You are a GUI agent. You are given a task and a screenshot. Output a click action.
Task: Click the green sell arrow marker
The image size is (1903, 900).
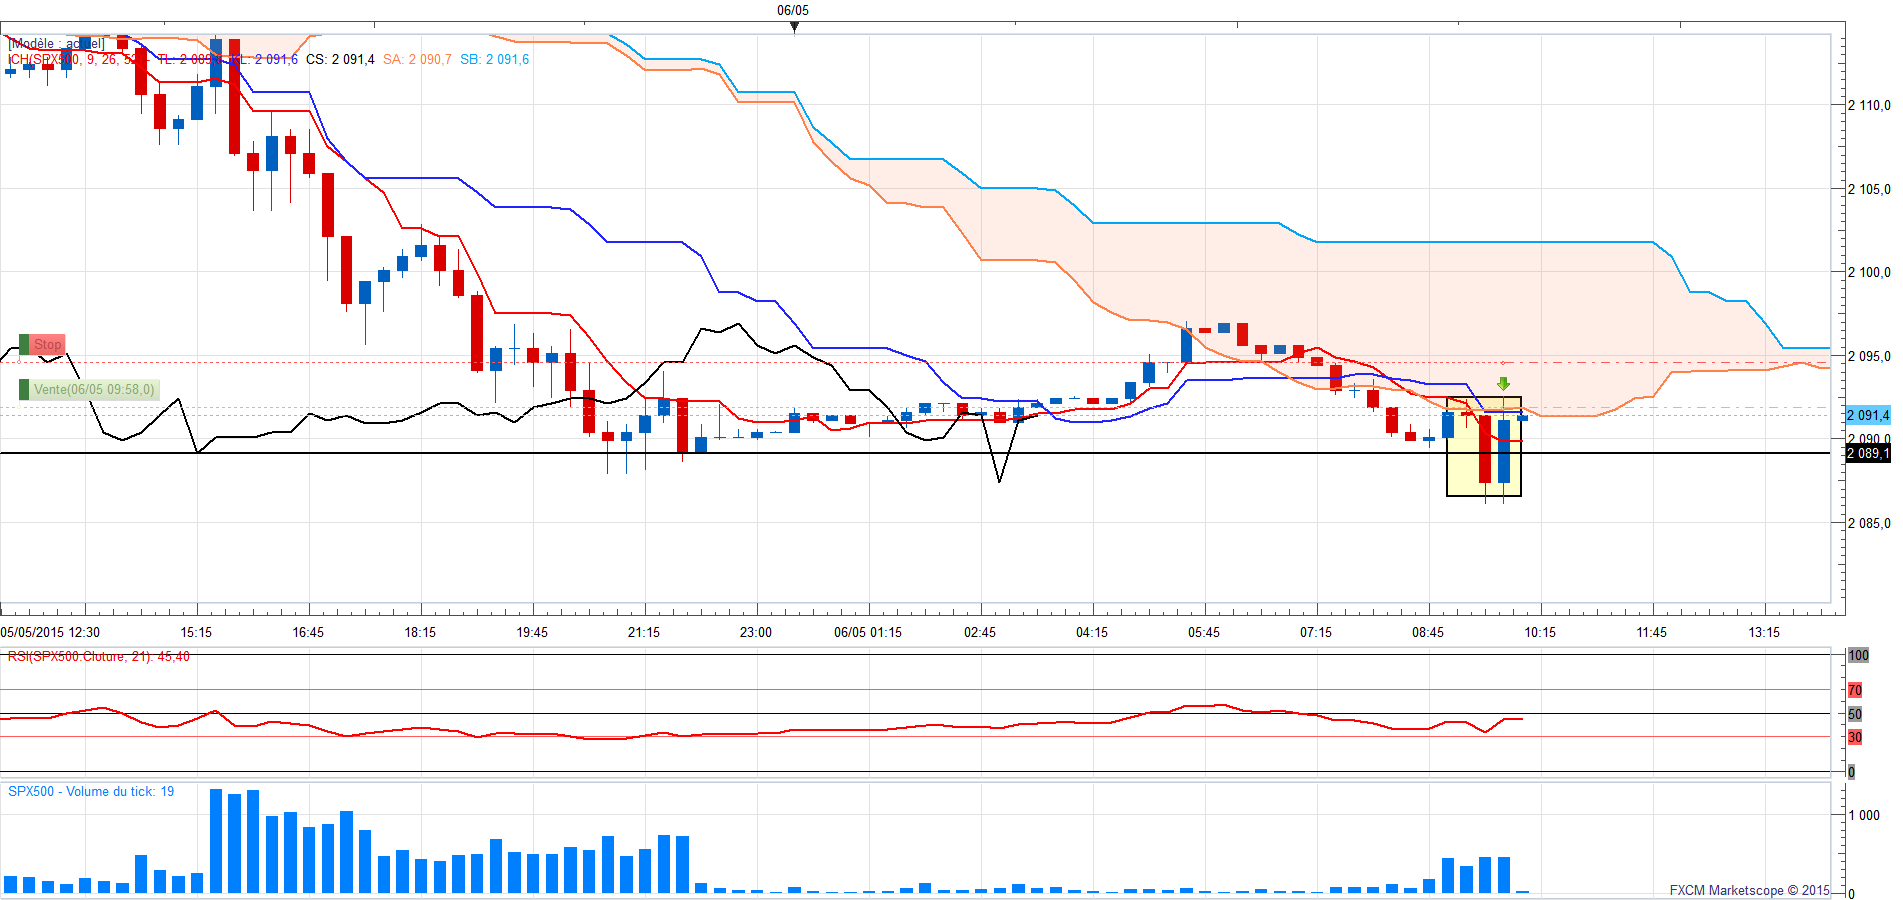click(1503, 384)
